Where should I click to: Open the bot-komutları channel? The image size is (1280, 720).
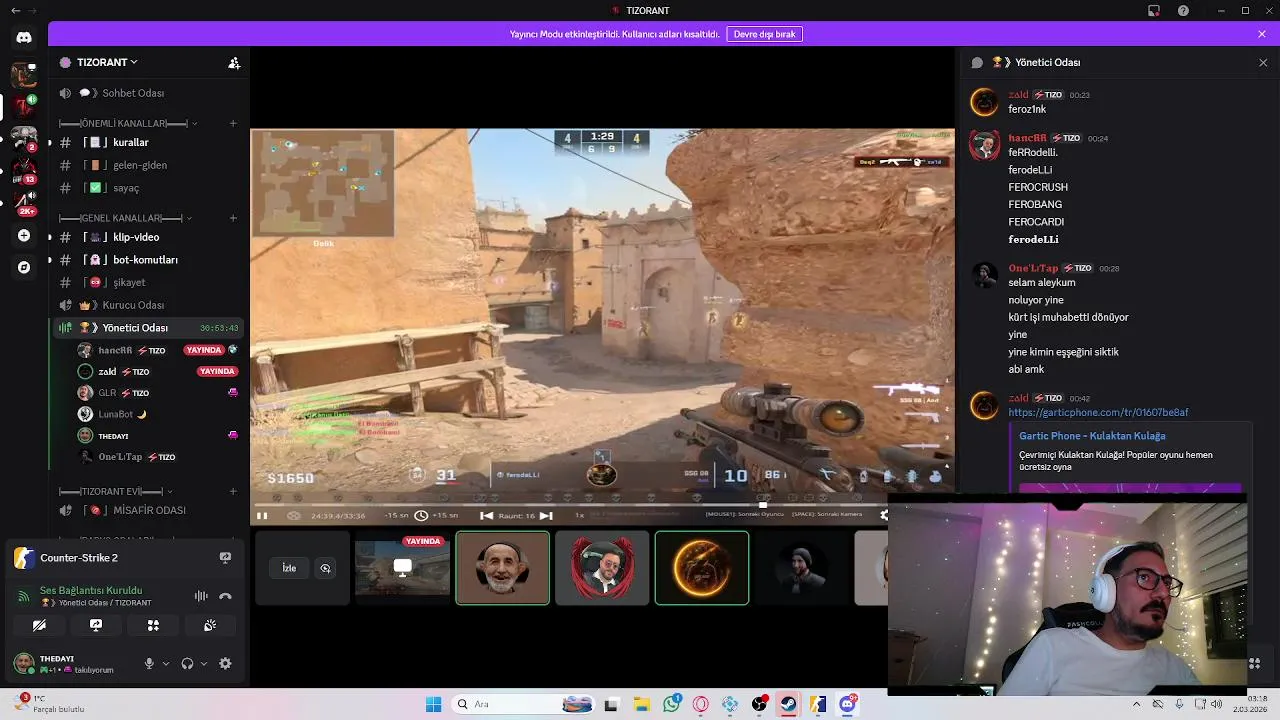pyautogui.click(x=149, y=260)
